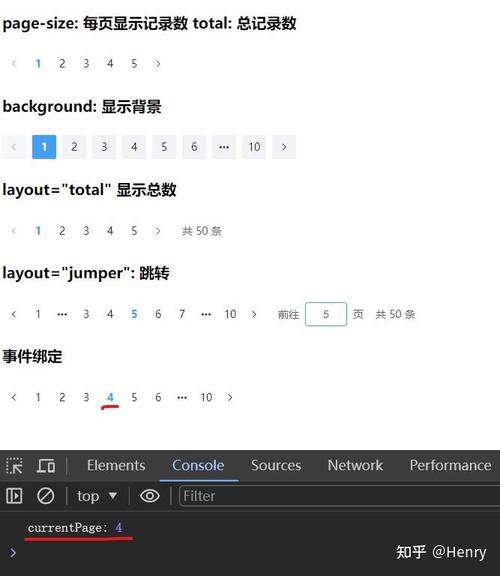Select page 4 in background pagination
The width and height of the screenshot is (500, 576).
tap(134, 147)
